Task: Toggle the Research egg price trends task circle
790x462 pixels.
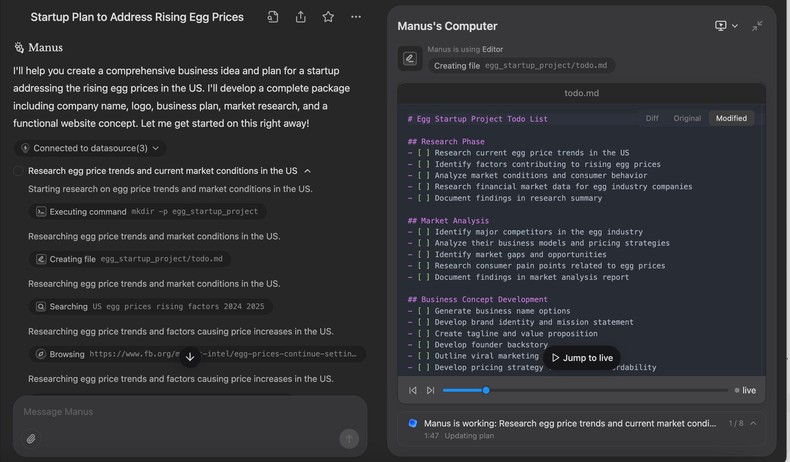Action: pyautogui.click(x=18, y=171)
